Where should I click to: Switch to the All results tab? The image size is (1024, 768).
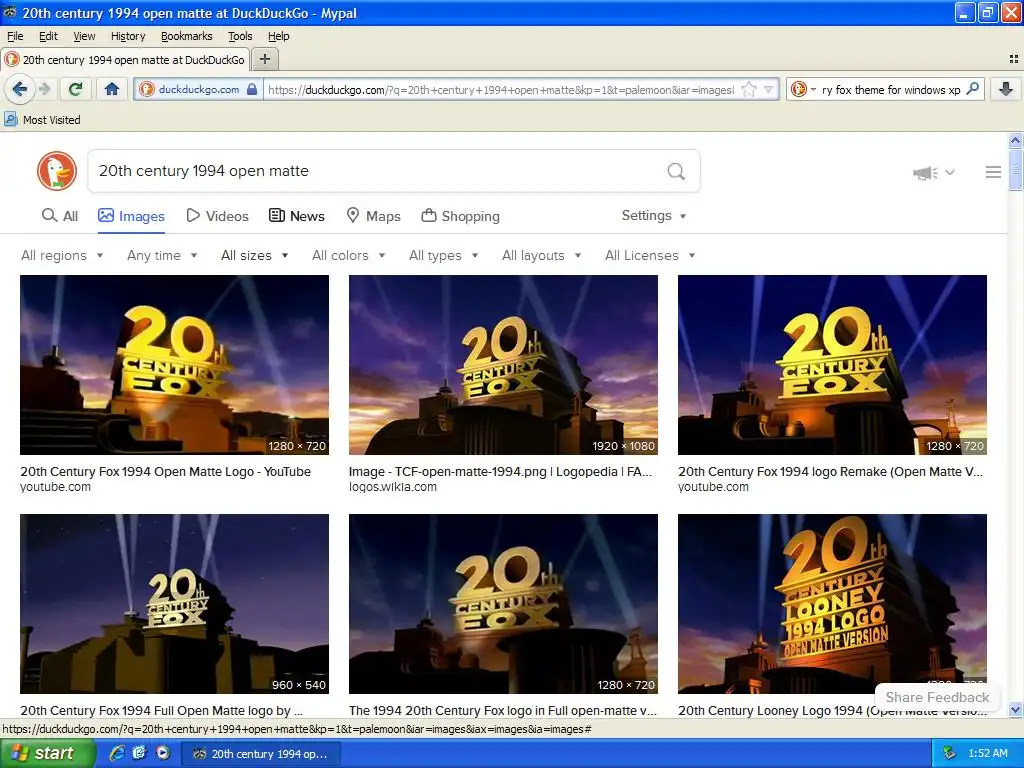tap(60, 216)
